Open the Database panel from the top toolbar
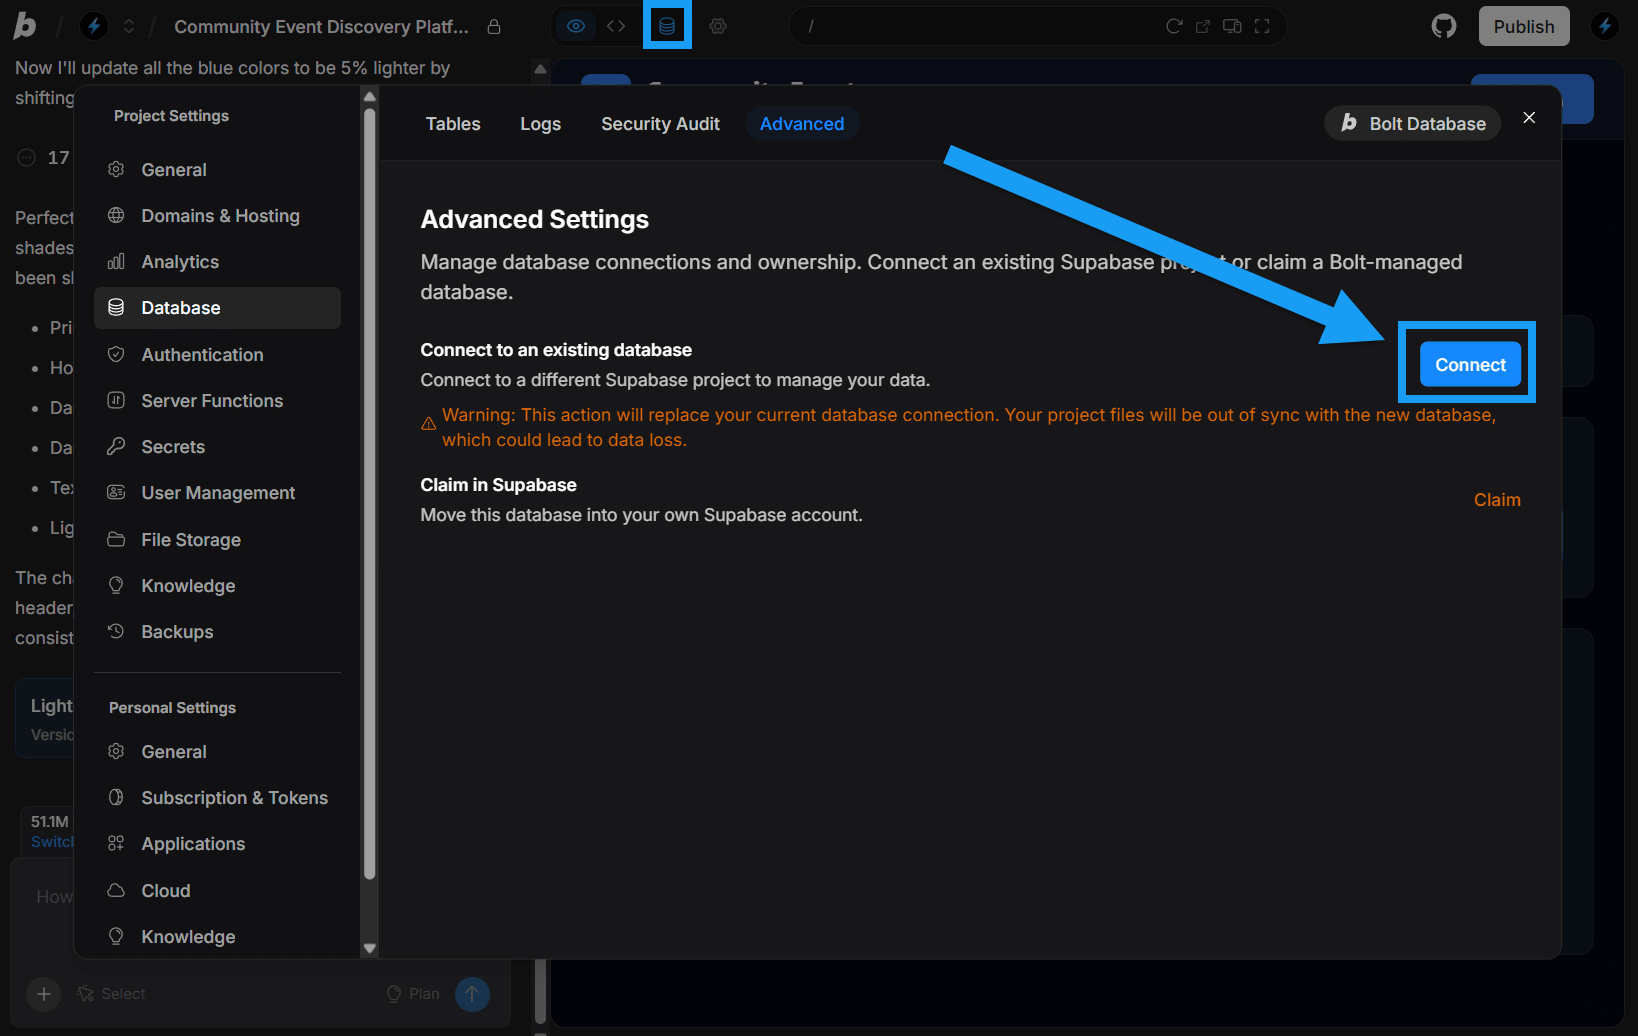 [667, 25]
